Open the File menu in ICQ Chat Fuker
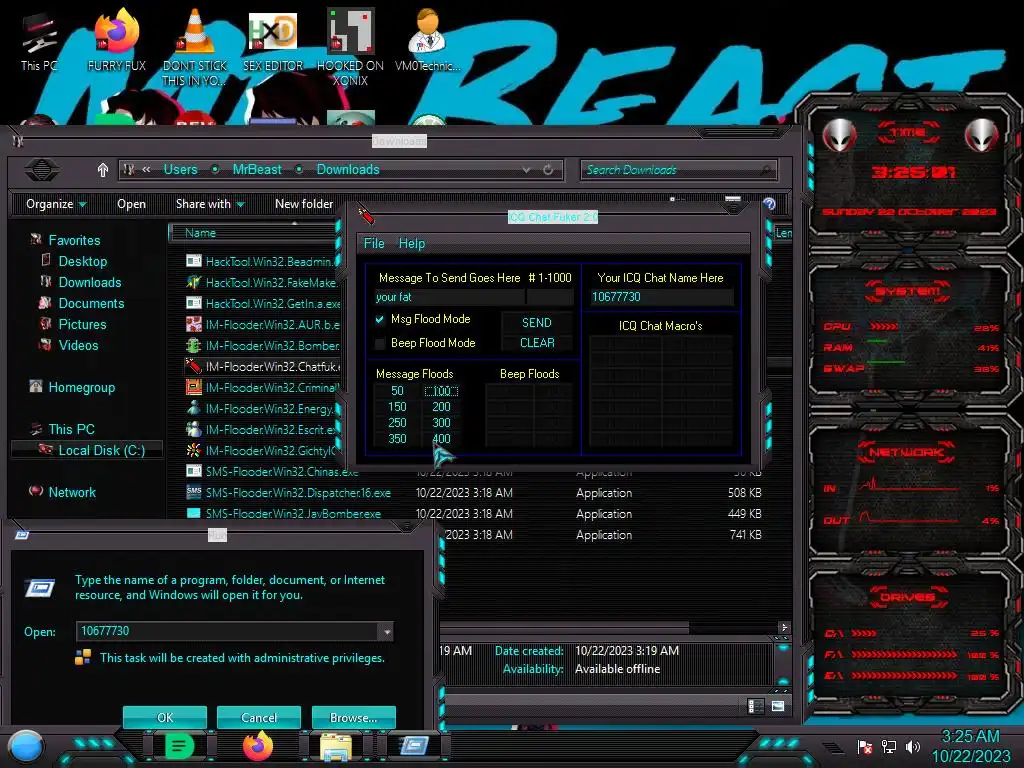This screenshot has width=1024, height=768. click(x=374, y=244)
